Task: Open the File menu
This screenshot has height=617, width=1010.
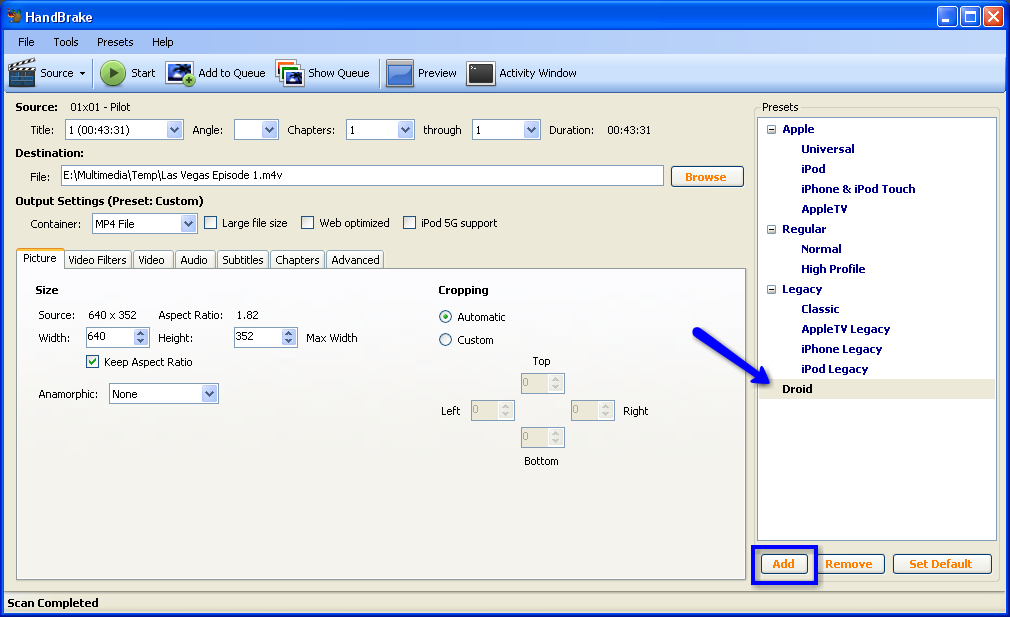Action: coord(26,42)
